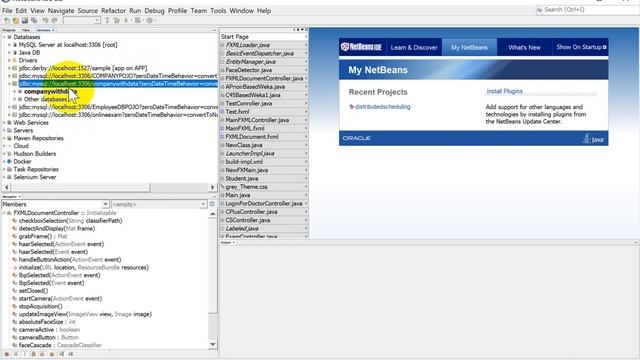Click the show opened documents list arrow

[x=302, y=30]
